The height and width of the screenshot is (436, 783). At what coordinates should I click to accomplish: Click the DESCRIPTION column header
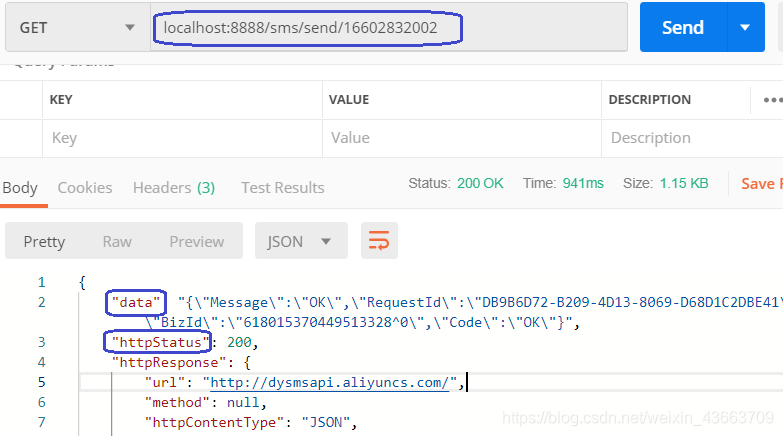(x=650, y=100)
